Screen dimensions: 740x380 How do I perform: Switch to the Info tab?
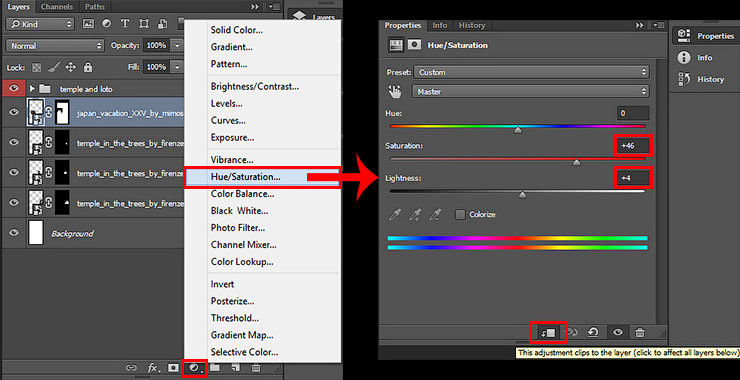pos(440,25)
